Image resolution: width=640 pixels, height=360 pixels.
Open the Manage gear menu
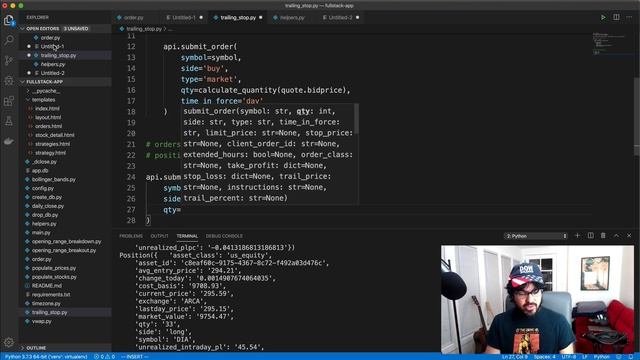coord(9,342)
